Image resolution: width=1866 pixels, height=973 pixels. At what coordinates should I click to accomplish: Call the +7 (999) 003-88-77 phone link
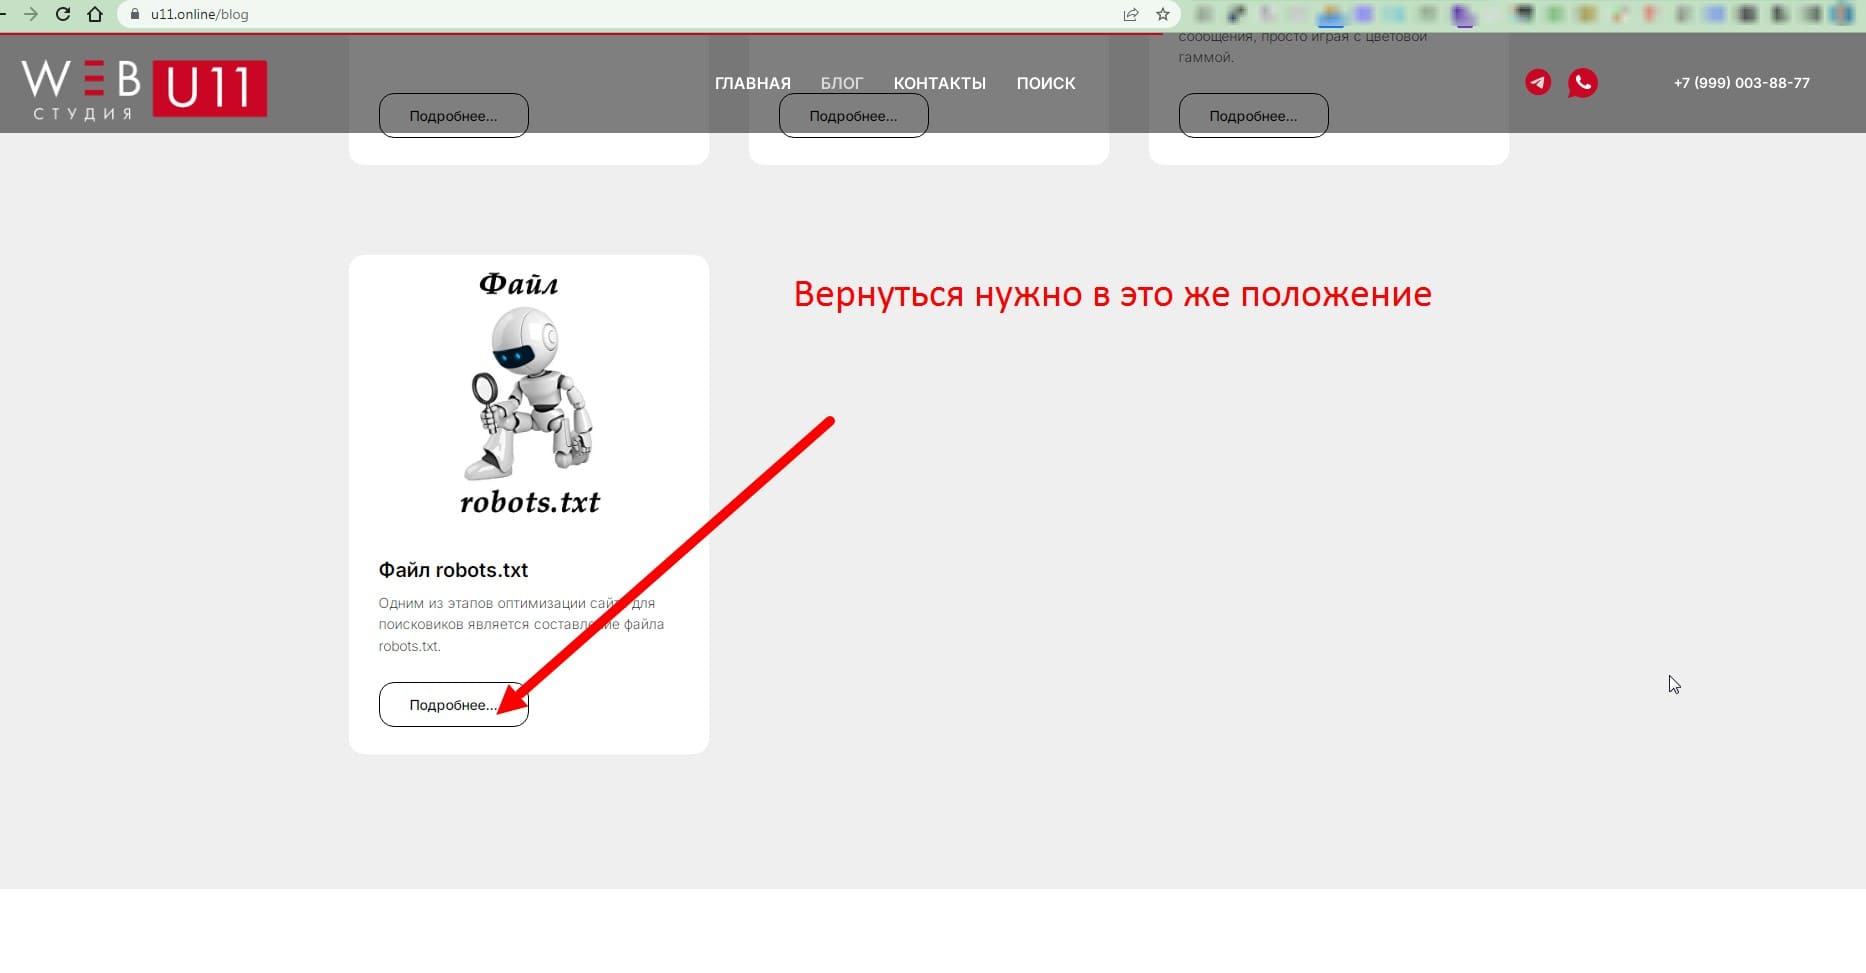point(1742,83)
